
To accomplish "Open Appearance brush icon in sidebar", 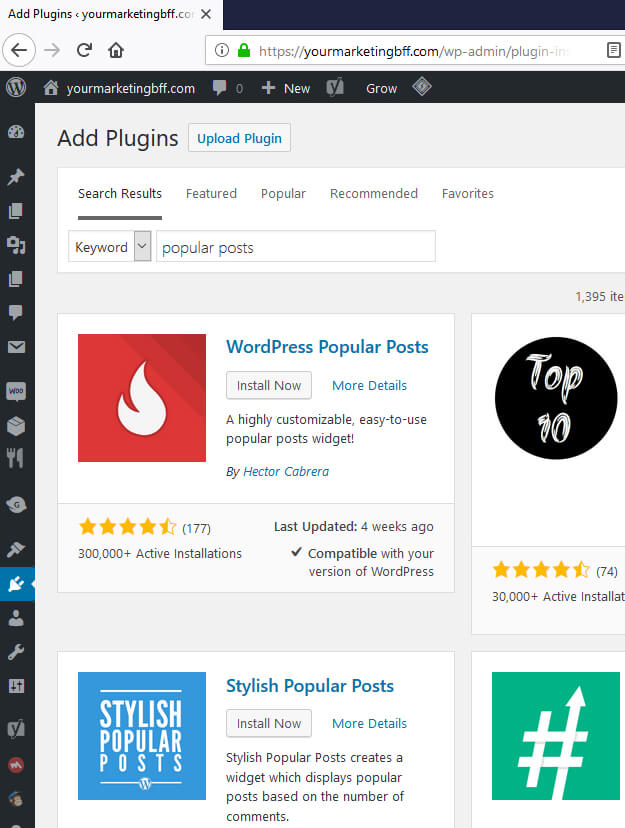I will (16, 550).
